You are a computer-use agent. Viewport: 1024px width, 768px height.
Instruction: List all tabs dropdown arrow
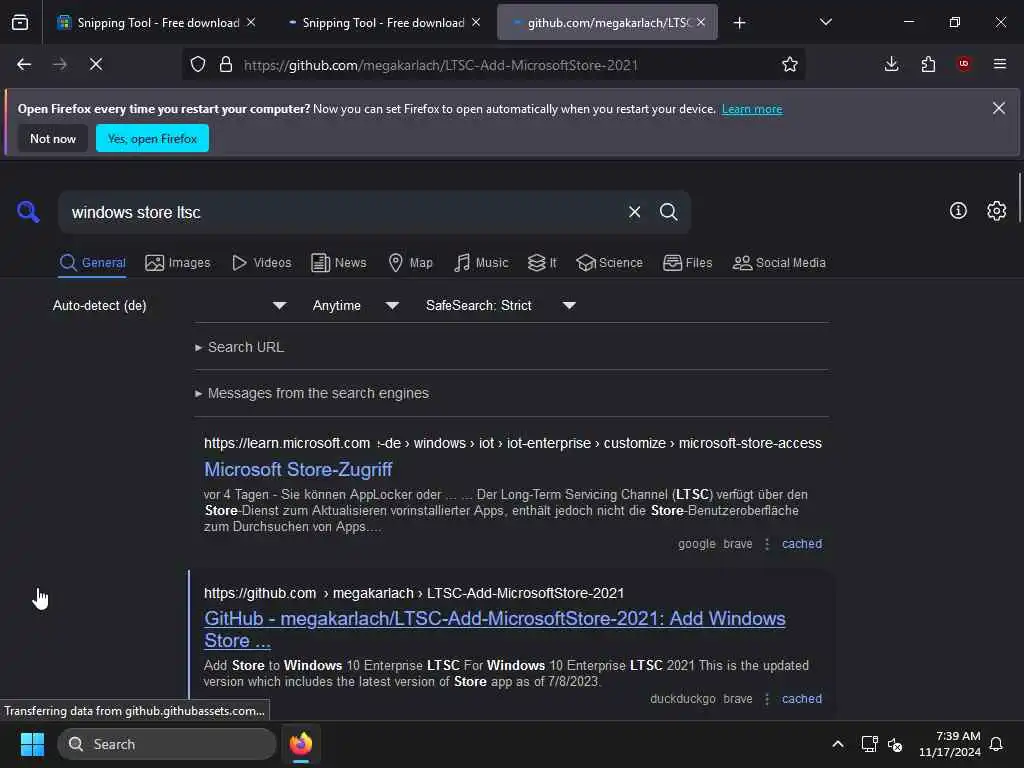(x=825, y=22)
